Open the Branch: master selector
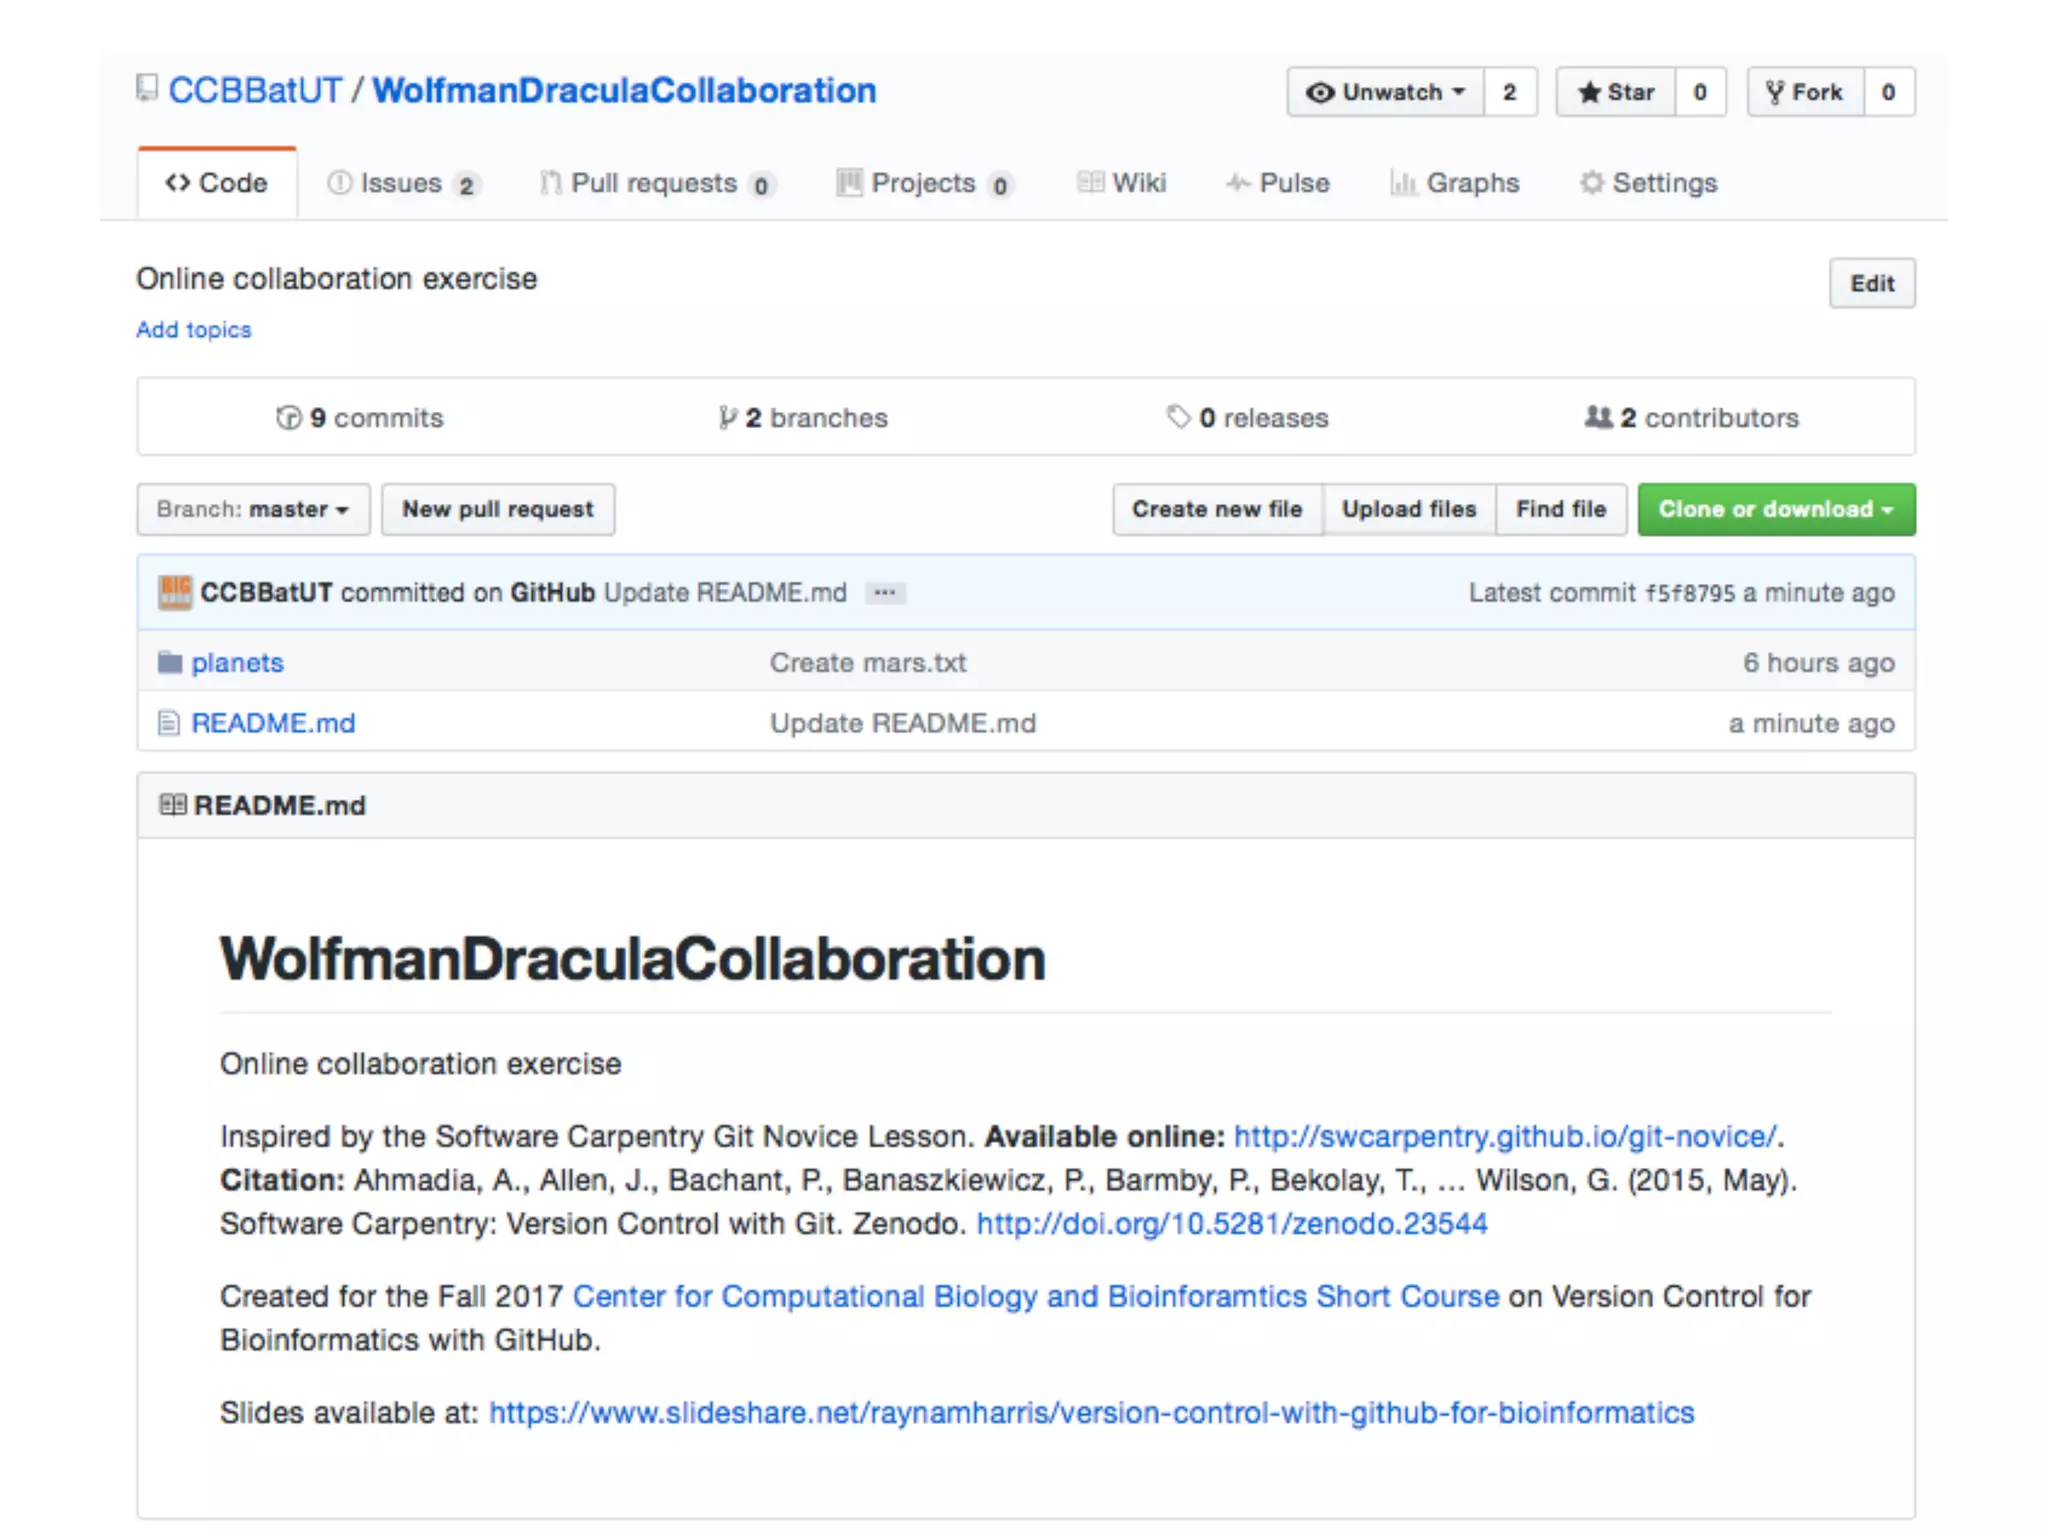 (253, 509)
